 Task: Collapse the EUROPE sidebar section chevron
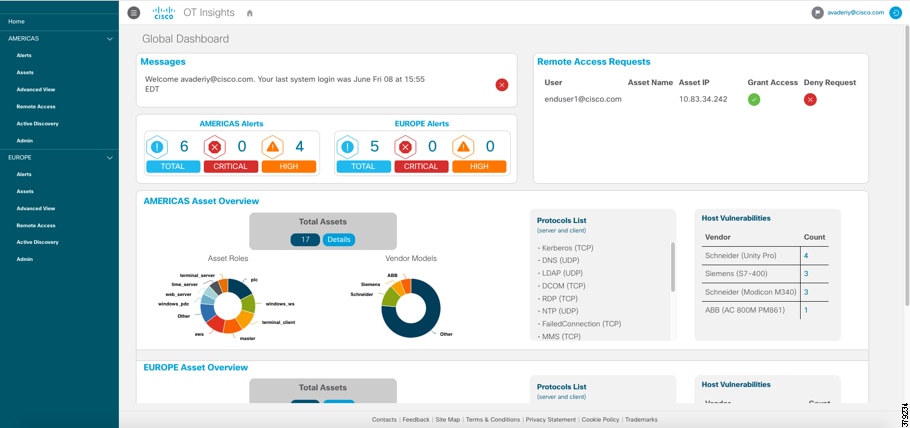pyautogui.click(x=110, y=157)
